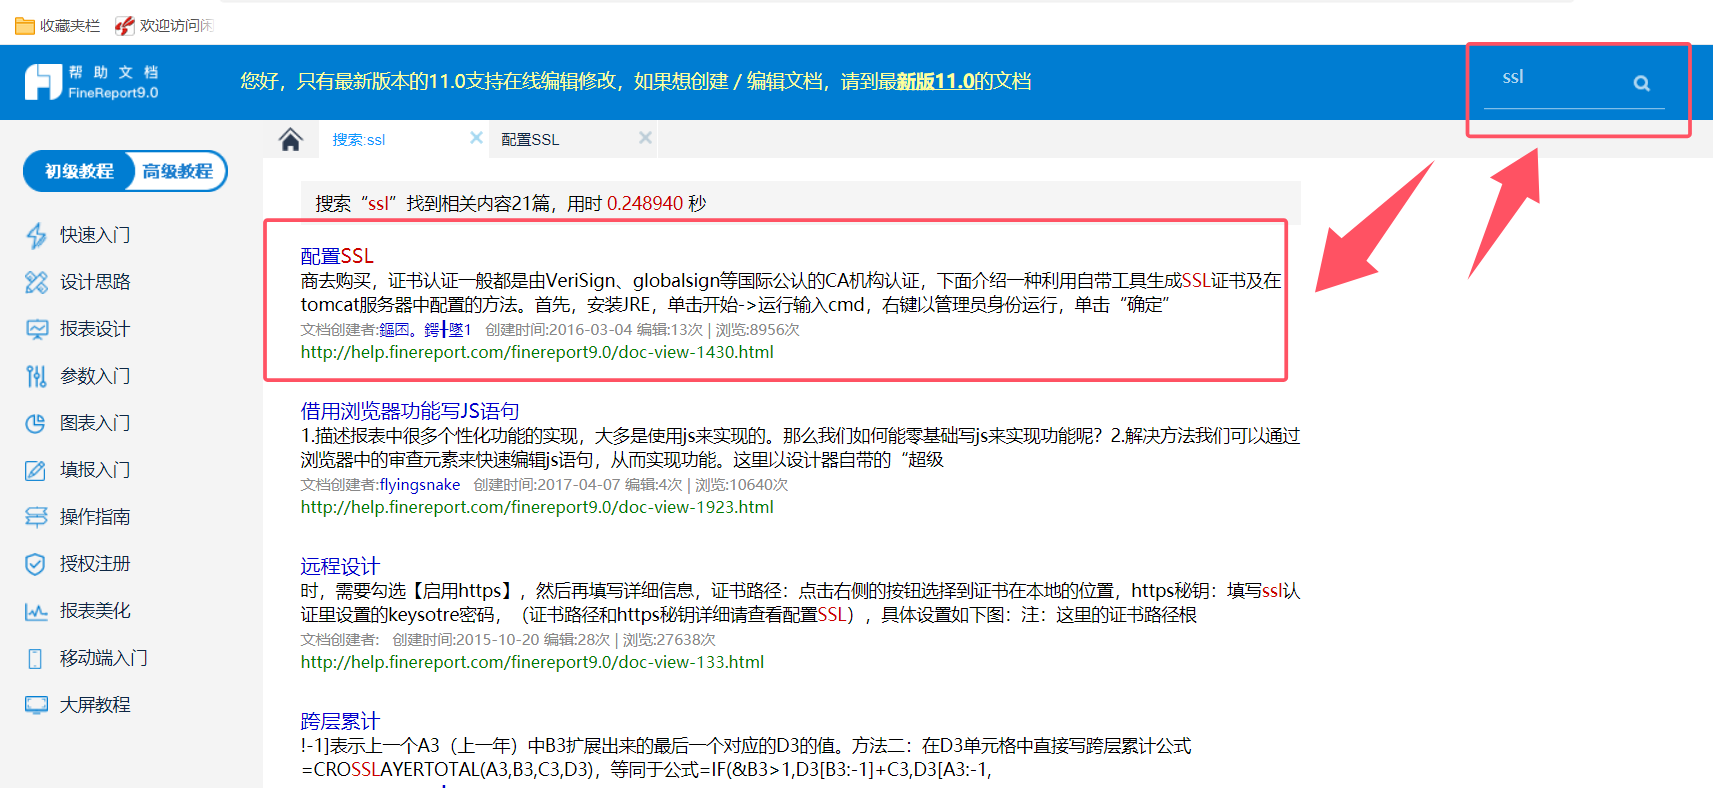Image resolution: width=1713 pixels, height=788 pixels.
Task: Open the 配置SSL result's author name link
Action: pos(425,330)
